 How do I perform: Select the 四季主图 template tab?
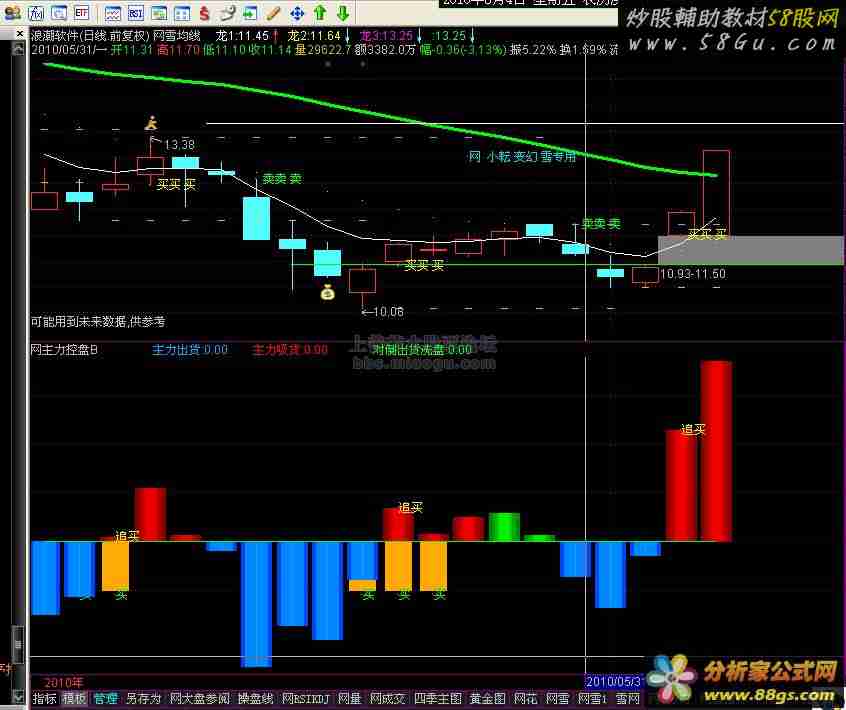(x=438, y=699)
